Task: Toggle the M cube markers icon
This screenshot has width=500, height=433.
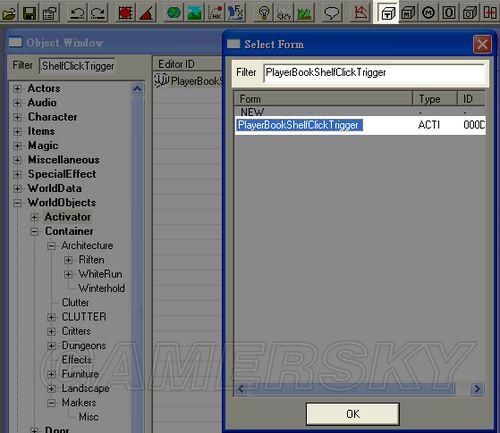Action: click(408, 13)
